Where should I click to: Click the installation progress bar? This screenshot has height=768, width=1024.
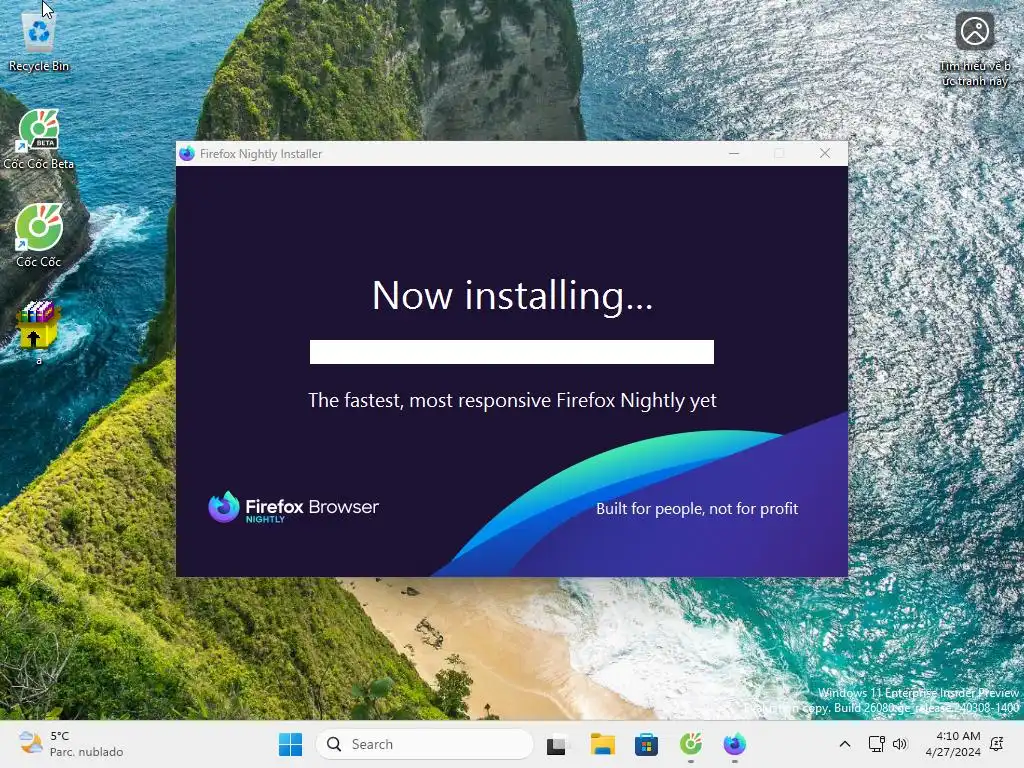pyautogui.click(x=511, y=352)
